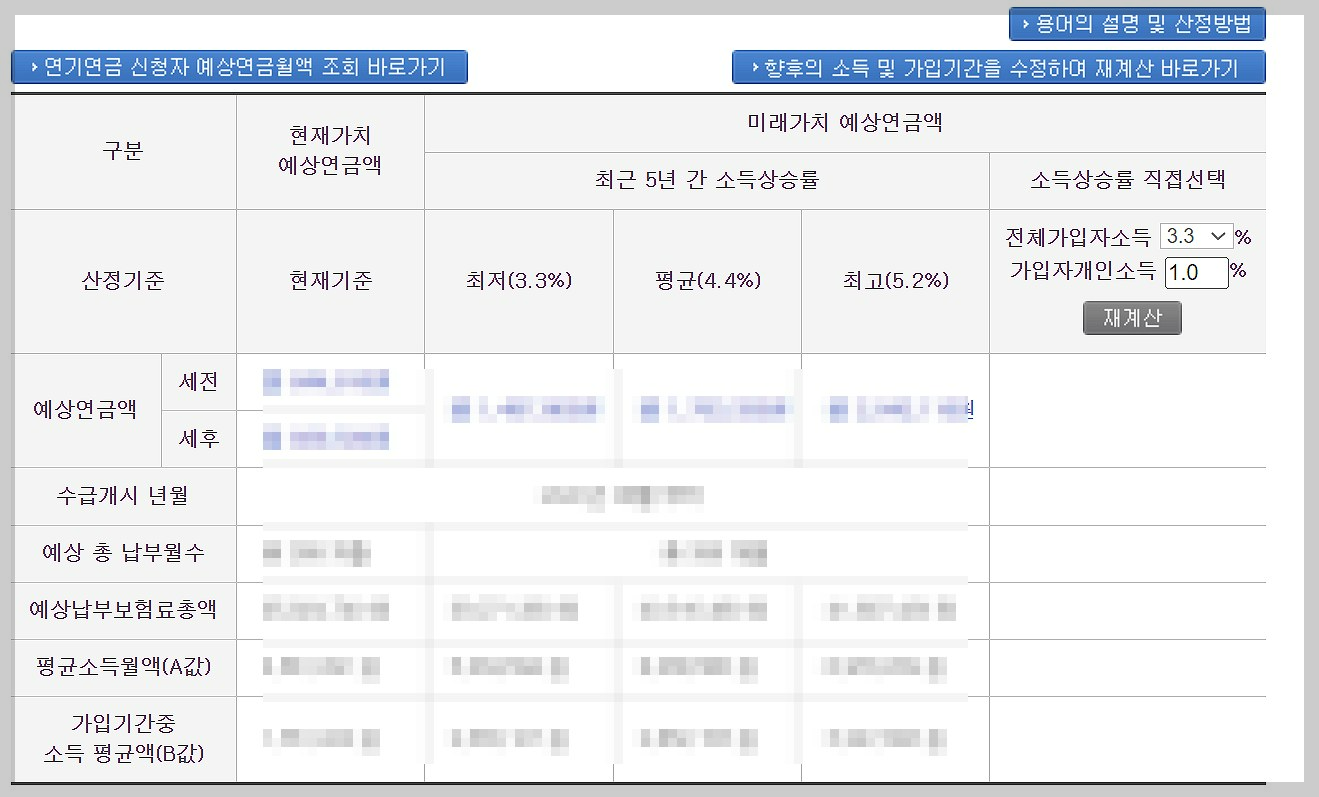This screenshot has height=797, width=1319.
Task: Click the 구분 header cell
Action: [x=123, y=152]
